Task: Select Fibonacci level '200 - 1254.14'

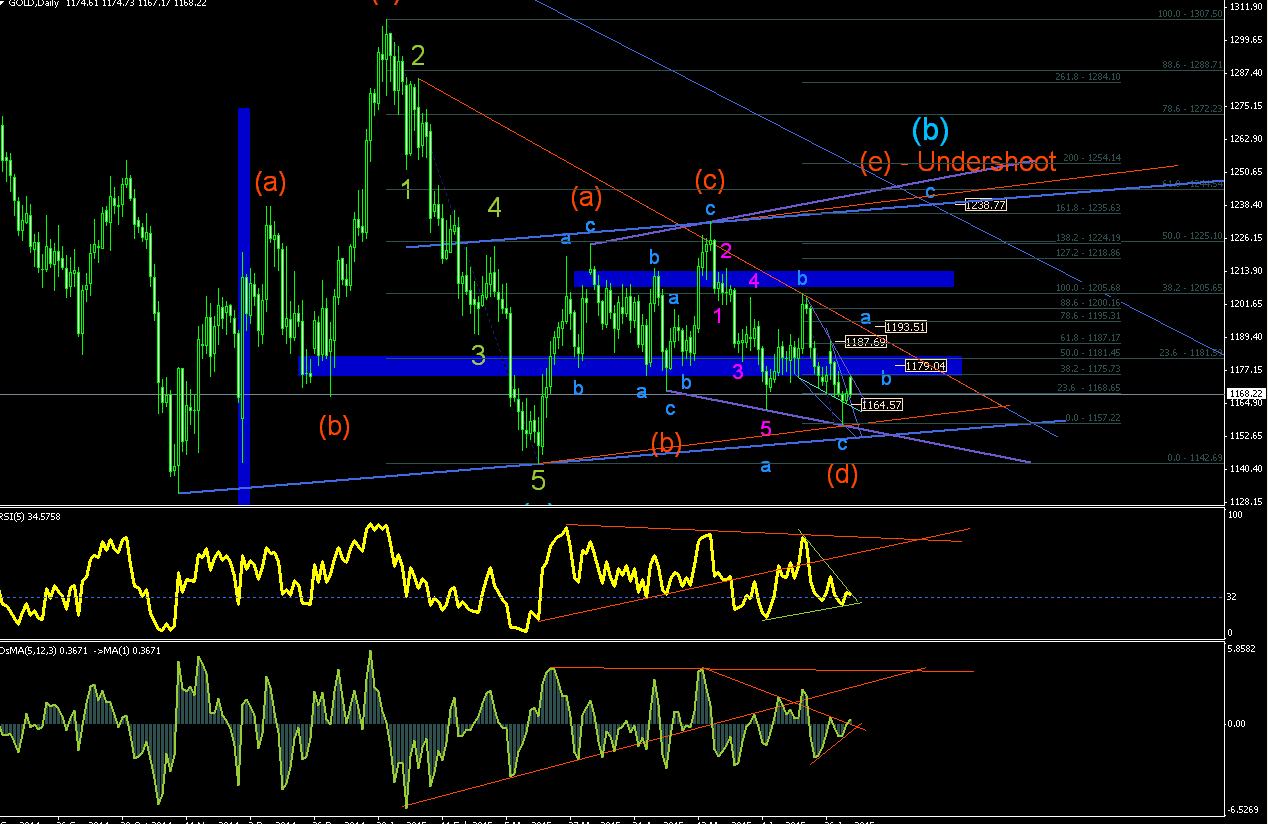Action: [1091, 158]
